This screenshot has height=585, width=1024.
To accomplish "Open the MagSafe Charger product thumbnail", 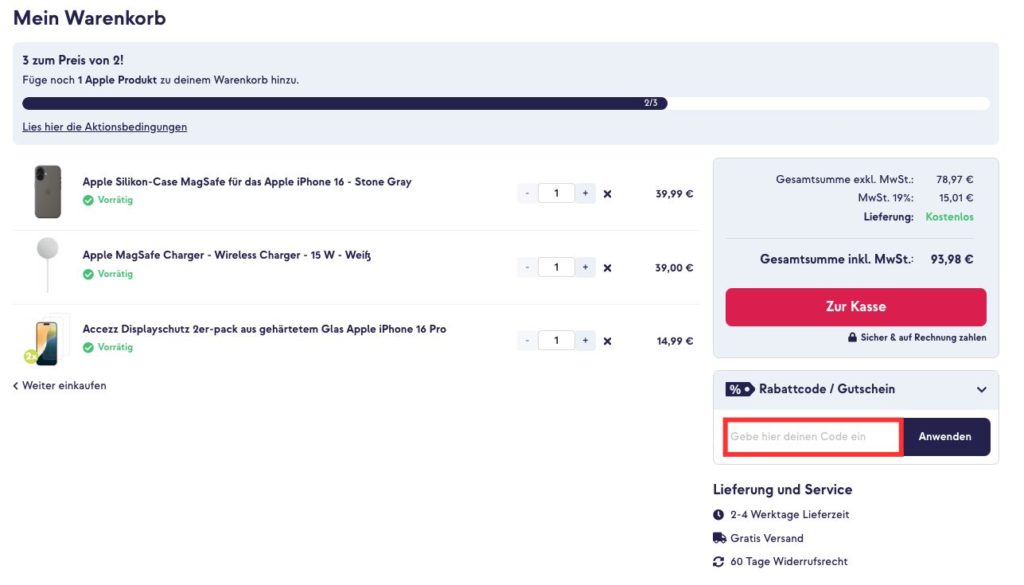I will (x=48, y=264).
